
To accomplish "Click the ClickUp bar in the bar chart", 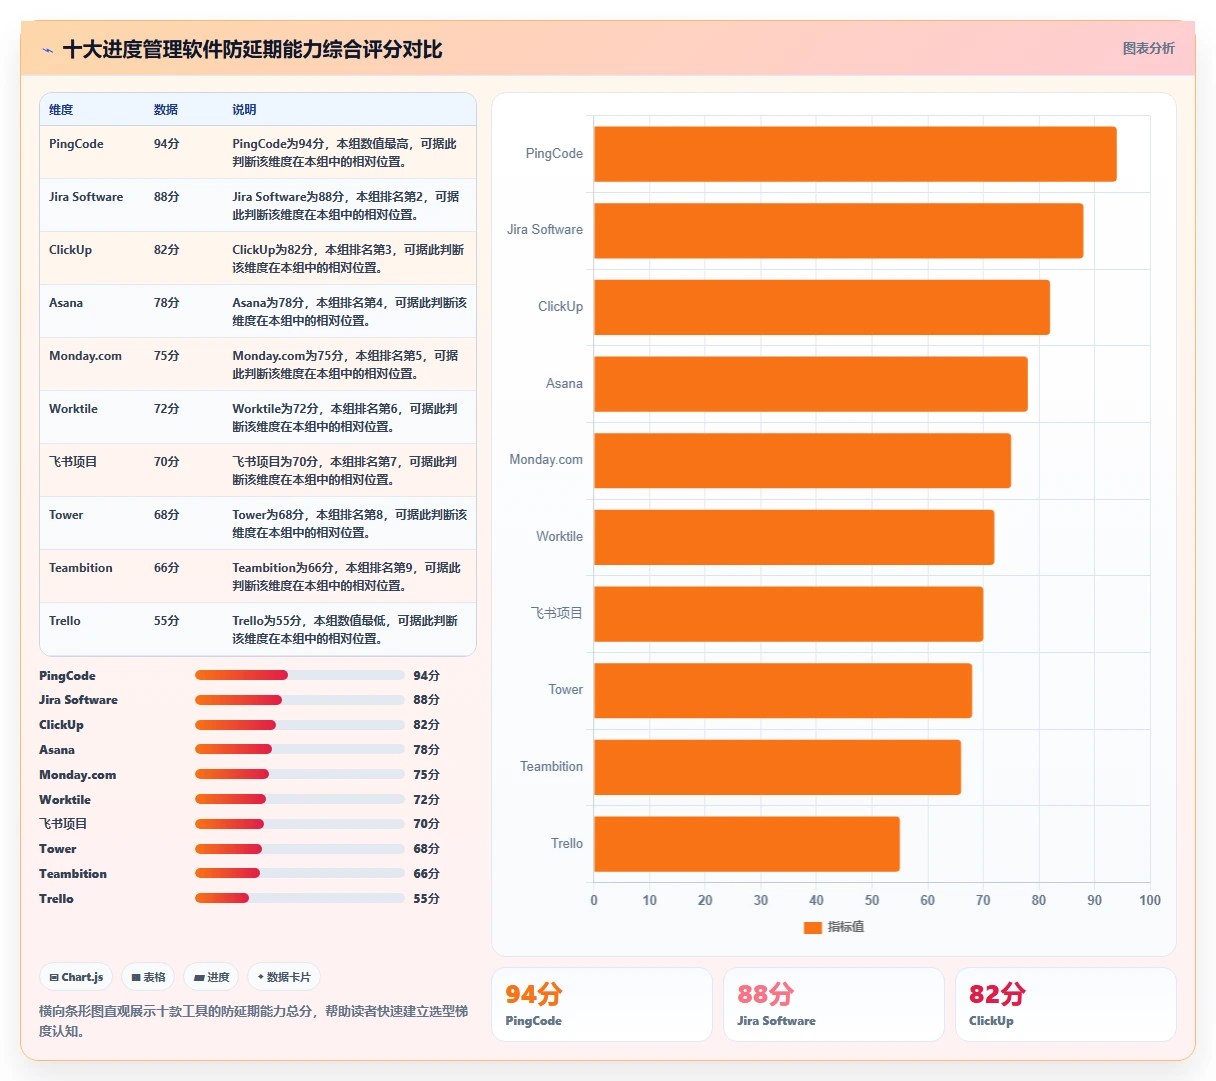I will [822, 307].
